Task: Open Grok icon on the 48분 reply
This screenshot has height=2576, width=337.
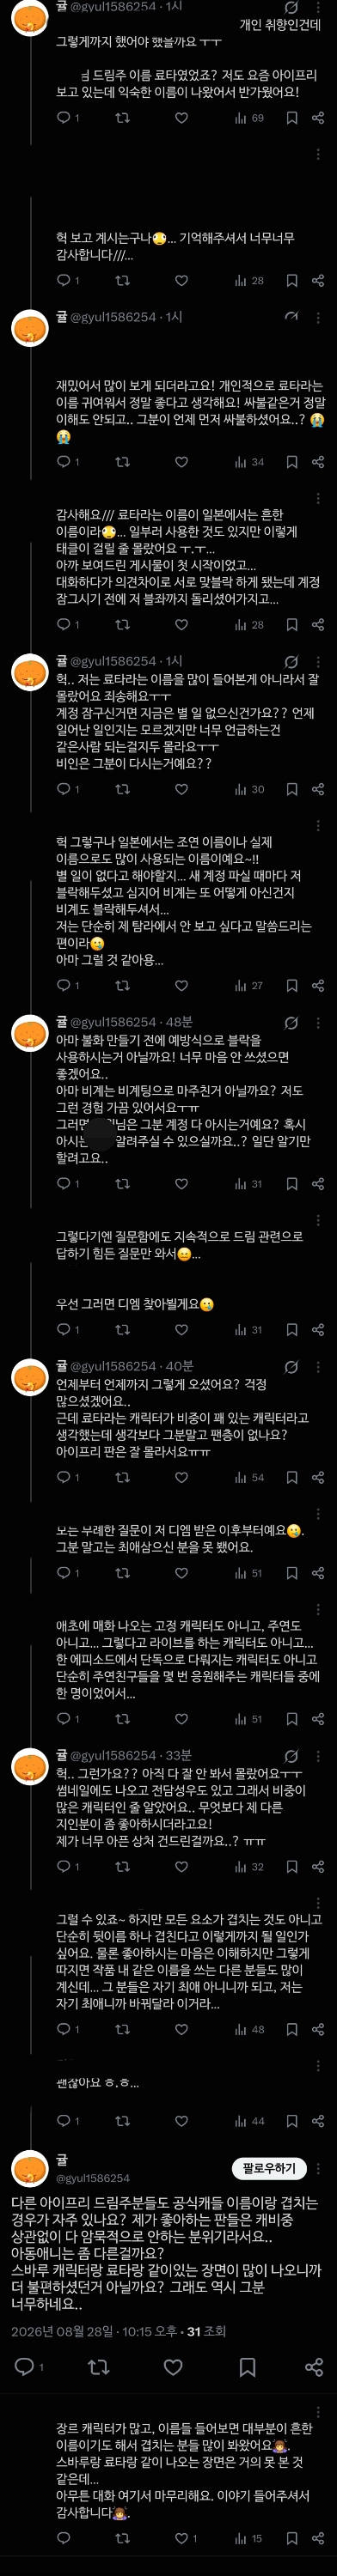Action: click(x=291, y=1023)
